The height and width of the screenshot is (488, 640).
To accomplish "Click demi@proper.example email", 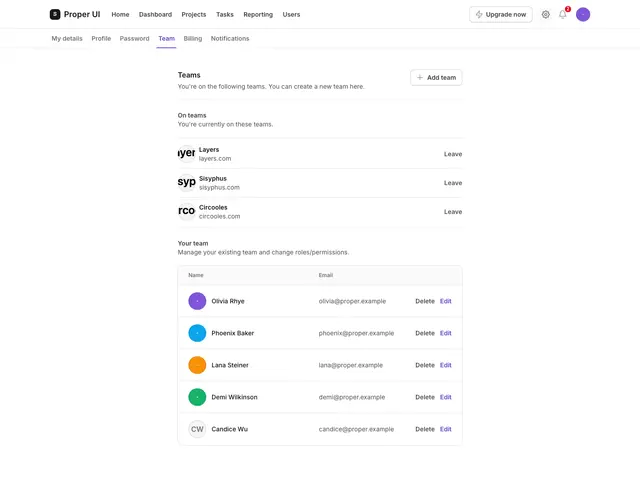I will [x=352, y=397].
